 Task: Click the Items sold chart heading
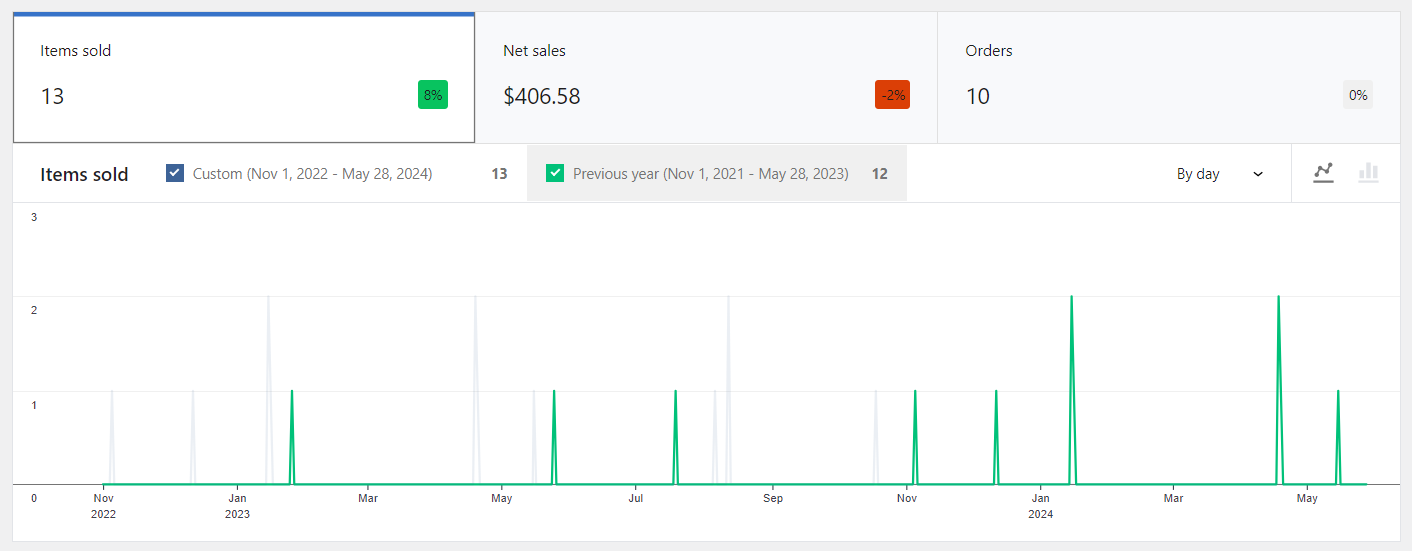pos(84,174)
